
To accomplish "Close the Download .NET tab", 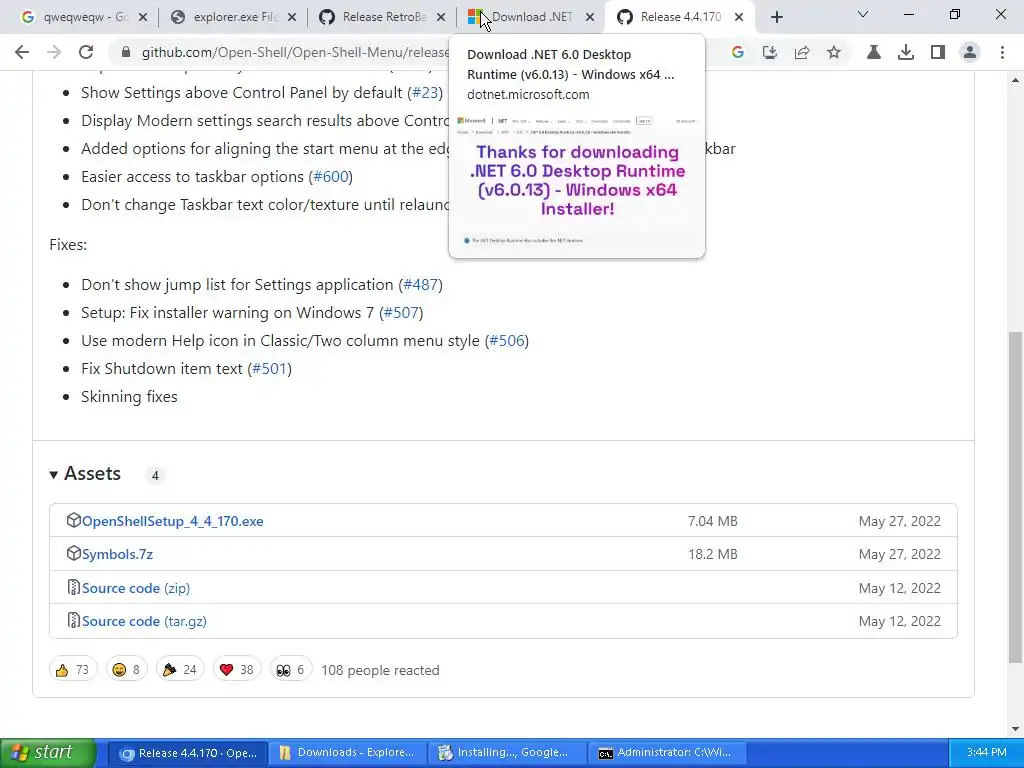I will tap(590, 18).
